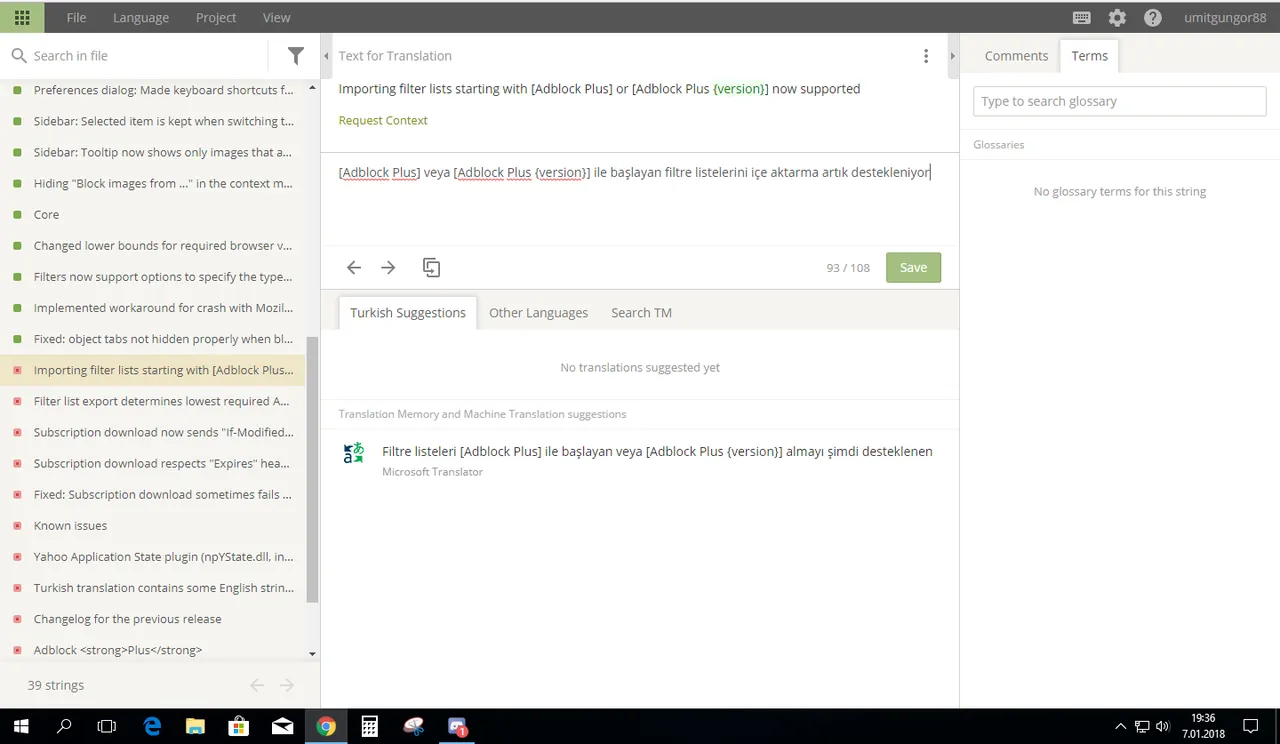Open the three-dot menu beside Text for Translation
Screen dimensions: 1280x744
(x=926, y=56)
